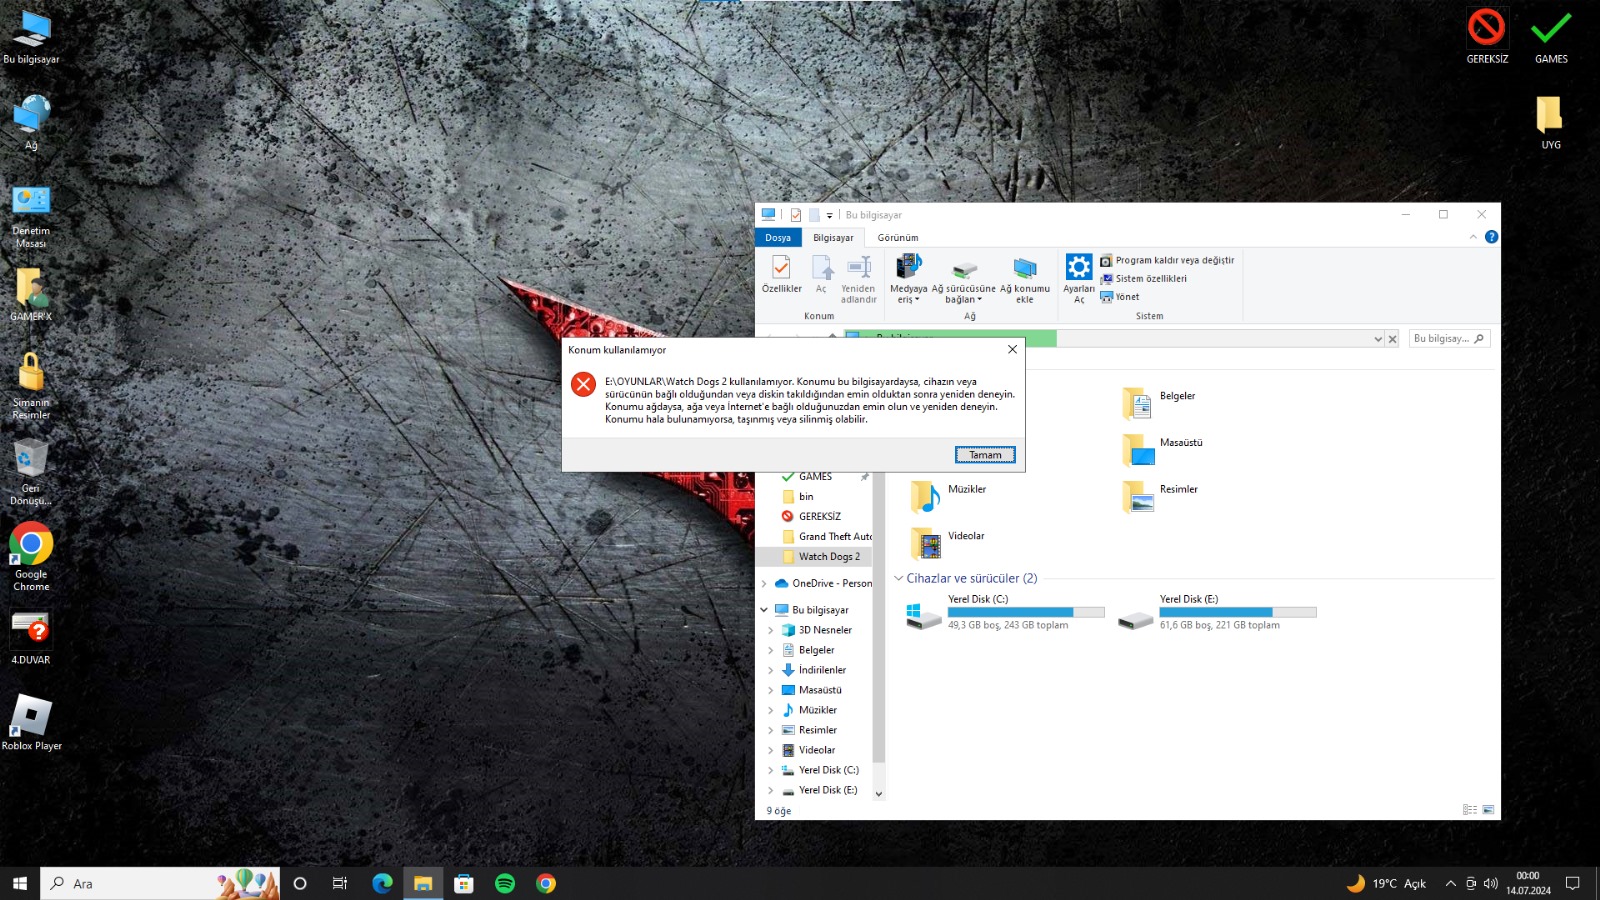Select Masaüstü in the navigation tree
1600x900 pixels.
(820, 691)
